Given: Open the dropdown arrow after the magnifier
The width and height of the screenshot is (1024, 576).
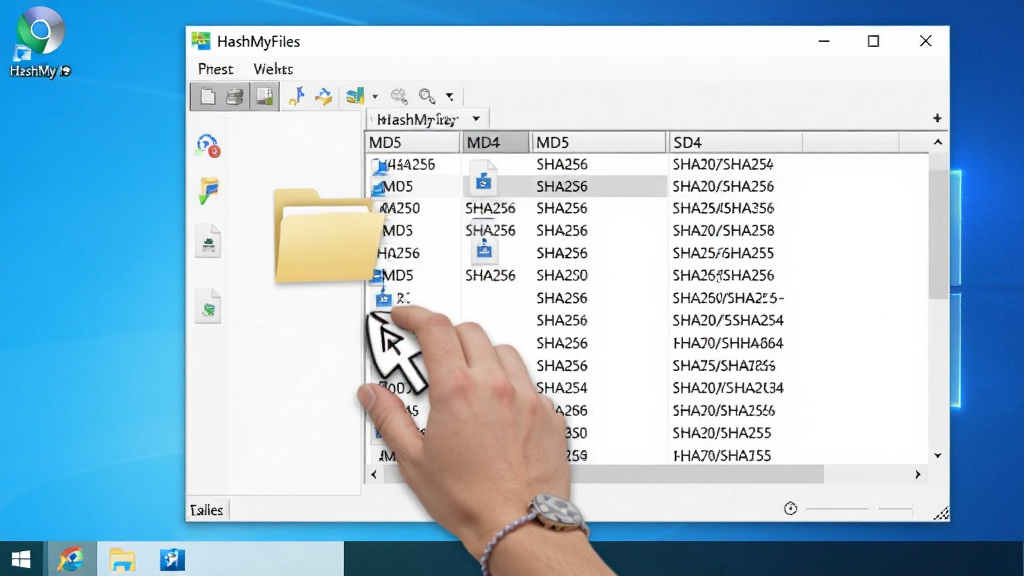Looking at the screenshot, I should (450, 97).
